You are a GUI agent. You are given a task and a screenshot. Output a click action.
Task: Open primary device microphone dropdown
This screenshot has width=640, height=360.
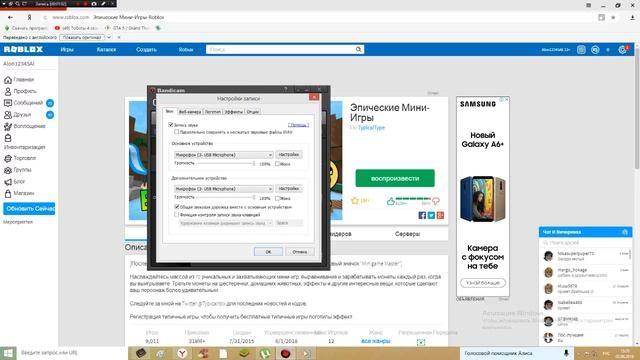tap(223, 155)
